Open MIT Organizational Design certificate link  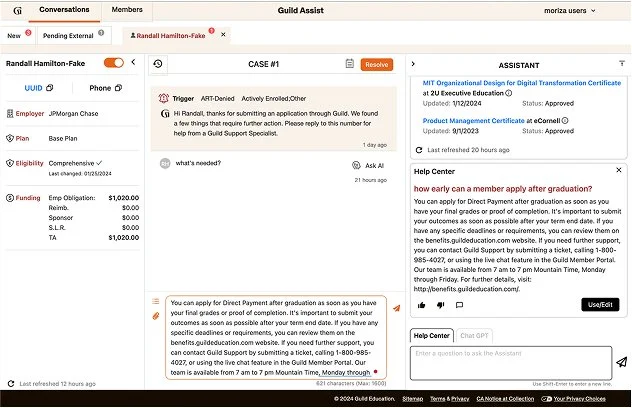[x=522, y=83]
